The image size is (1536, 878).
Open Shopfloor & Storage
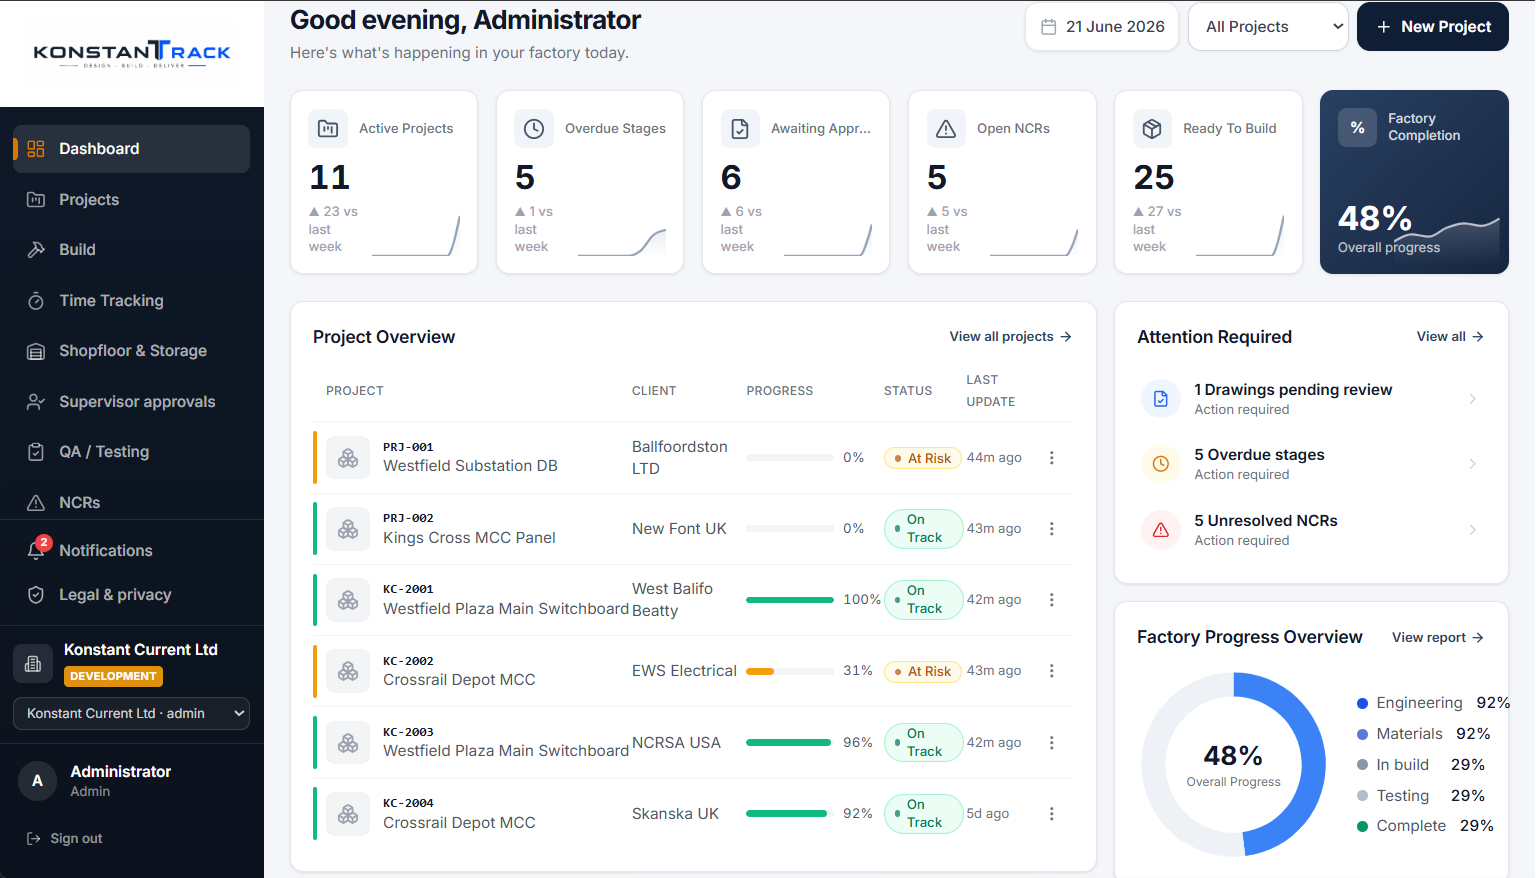pos(131,351)
